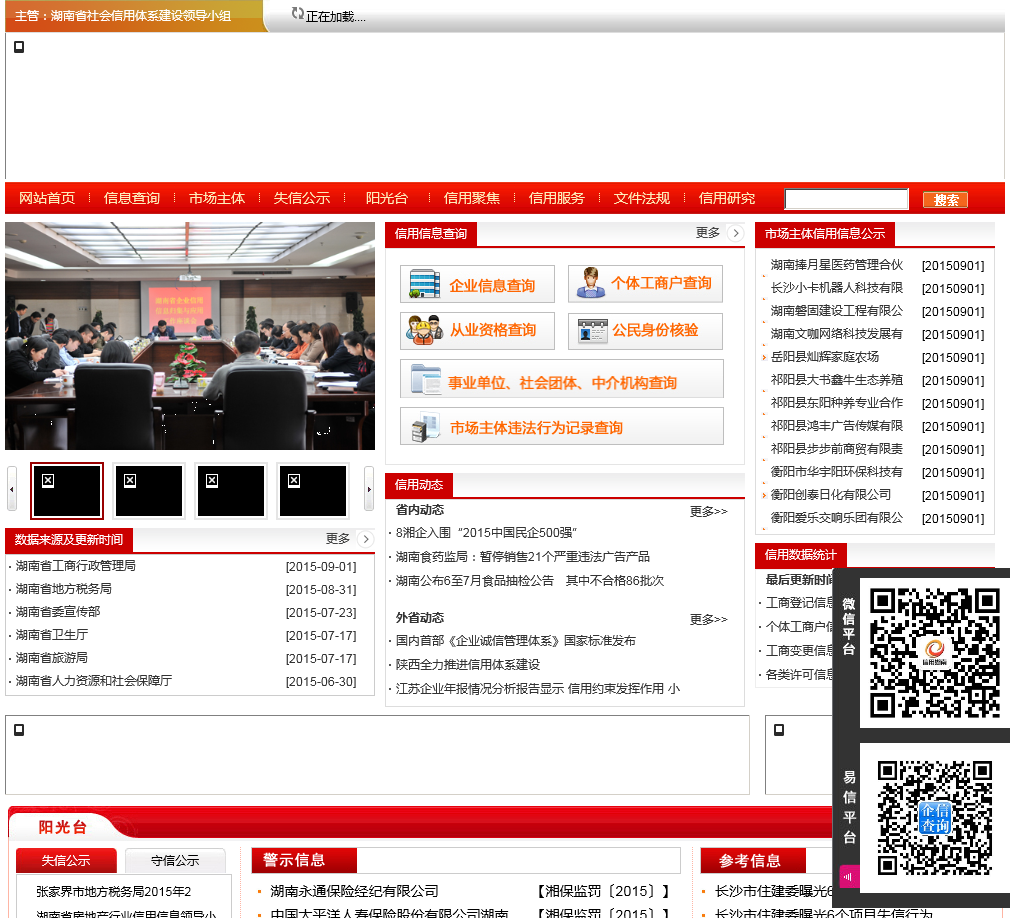Click the broken image icon in the wide banner
The width and height of the screenshot is (1010, 918).
(19, 730)
